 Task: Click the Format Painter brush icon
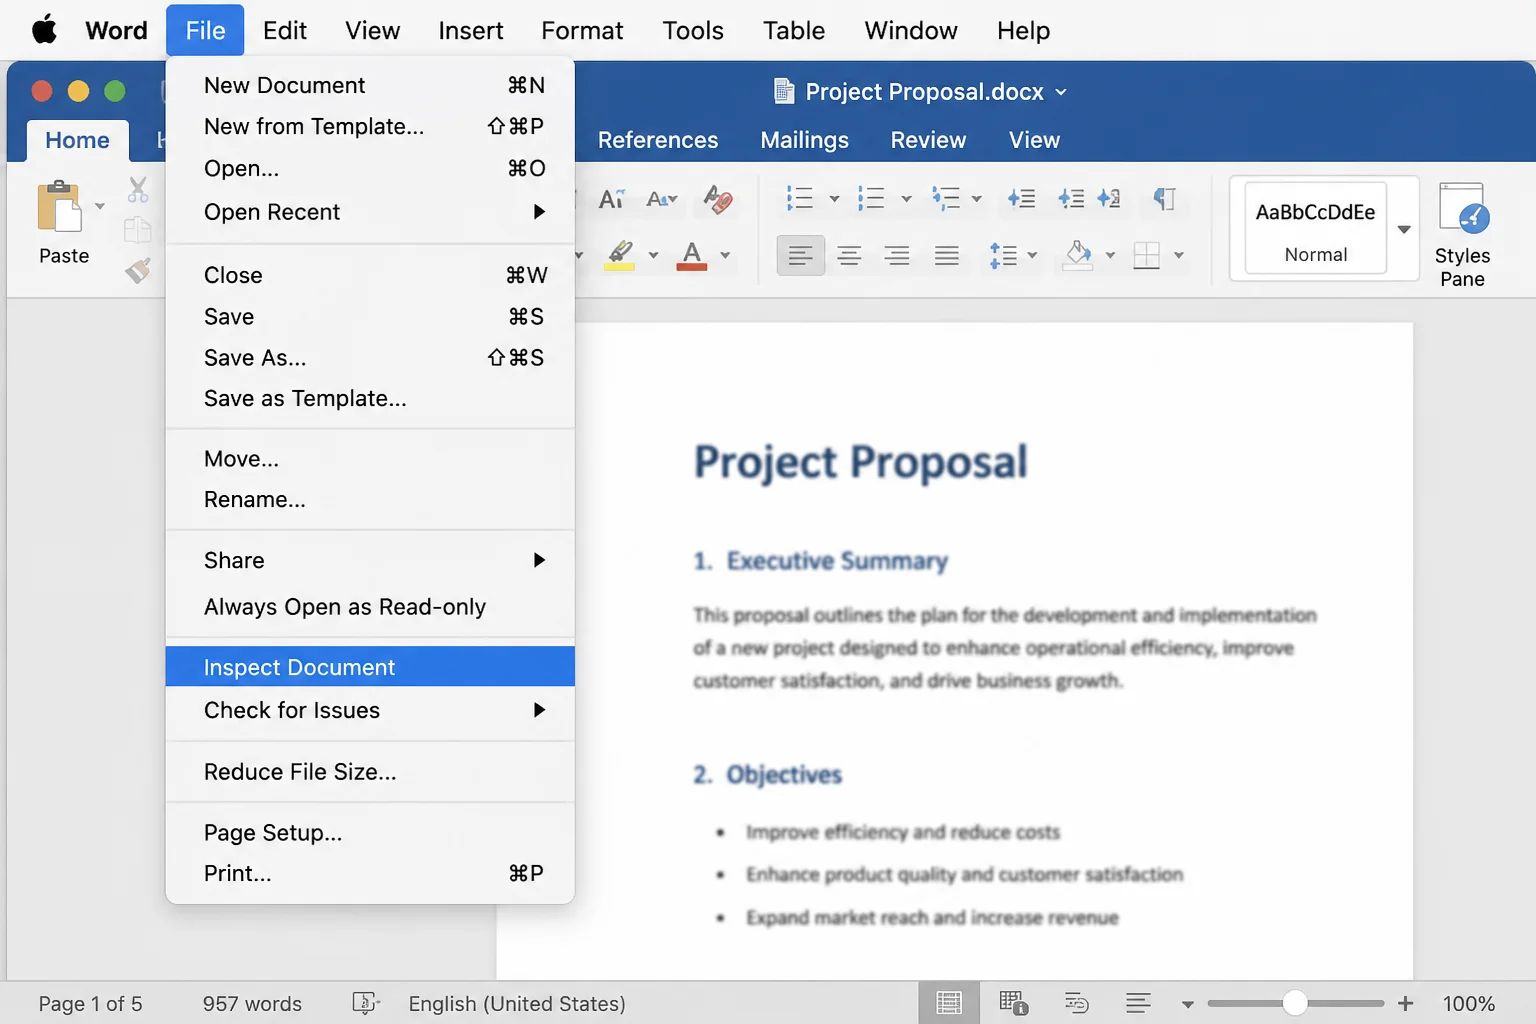point(138,270)
